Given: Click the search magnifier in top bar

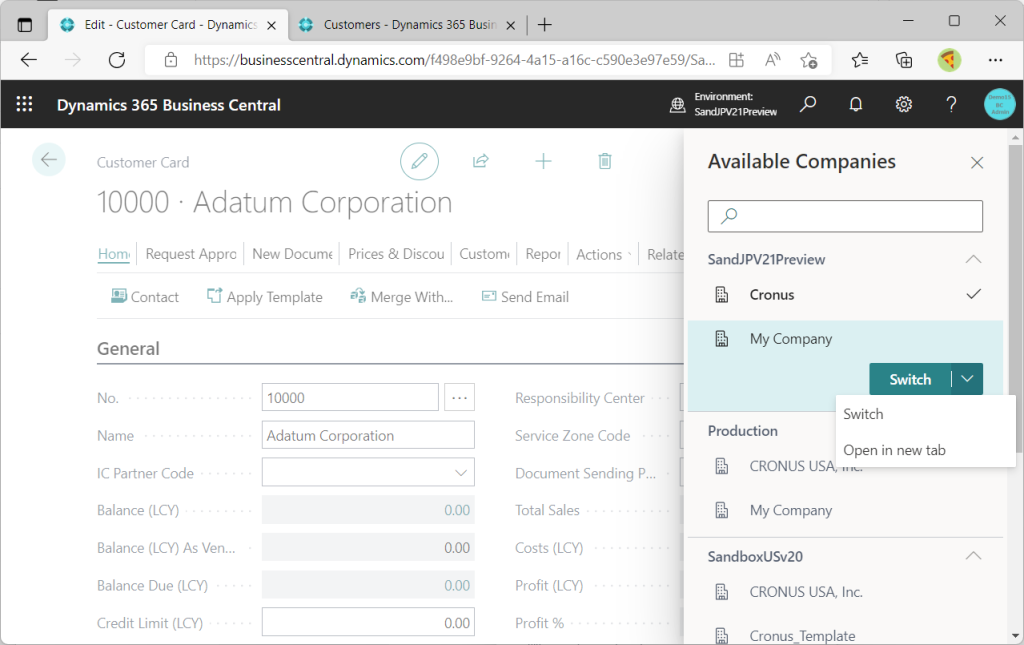Looking at the screenshot, I should [808, 104].
